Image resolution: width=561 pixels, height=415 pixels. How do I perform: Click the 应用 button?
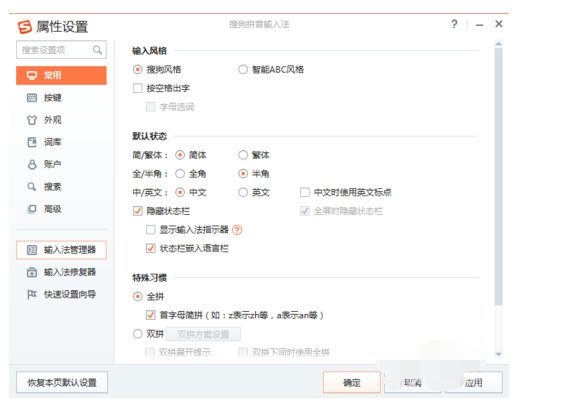click(x=474, y=382)
